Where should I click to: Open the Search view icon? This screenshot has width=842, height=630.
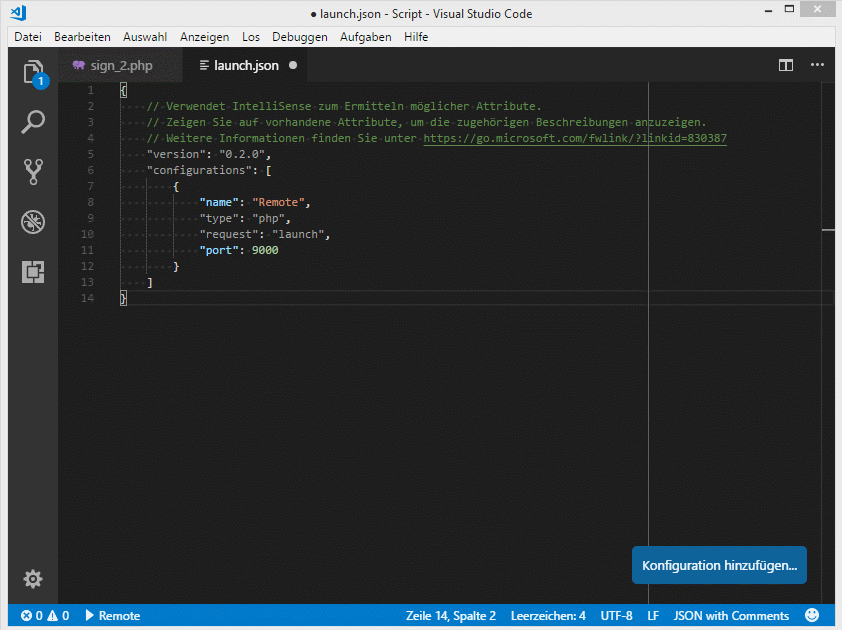33,122
